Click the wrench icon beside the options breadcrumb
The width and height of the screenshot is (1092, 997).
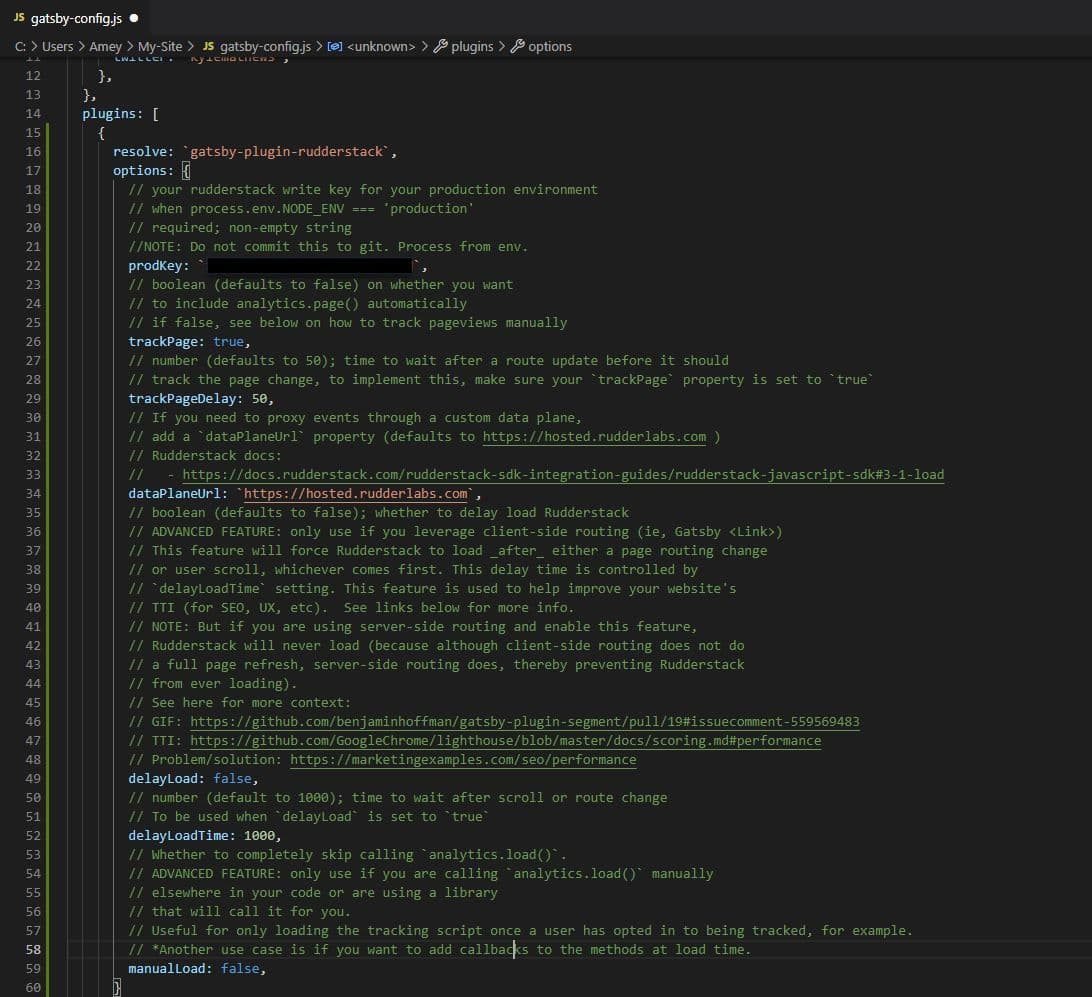[x=519, y=46]
